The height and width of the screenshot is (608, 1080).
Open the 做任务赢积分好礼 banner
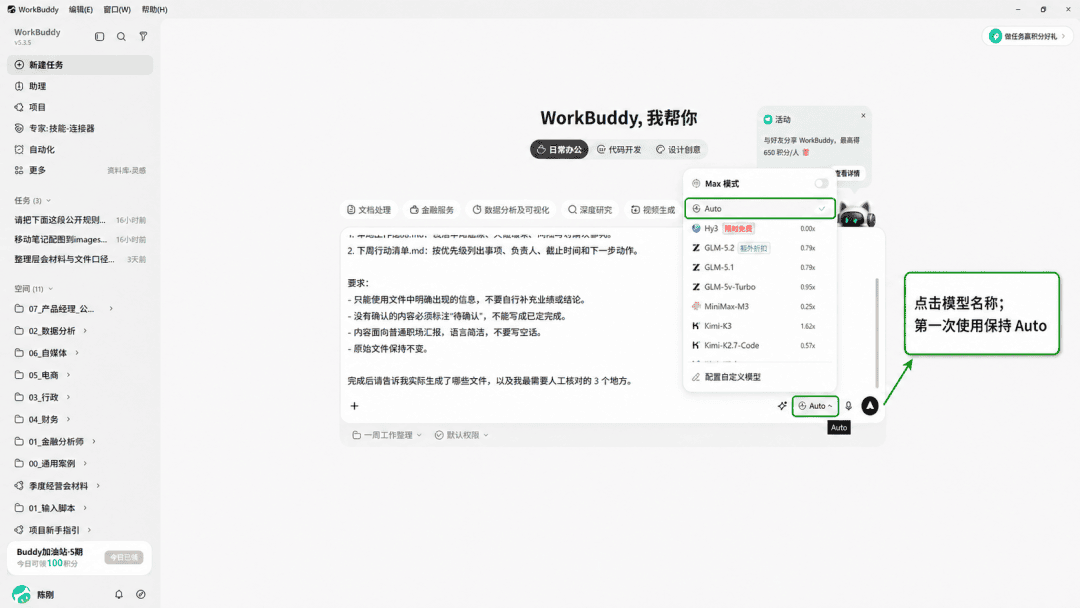point(1027,36)
